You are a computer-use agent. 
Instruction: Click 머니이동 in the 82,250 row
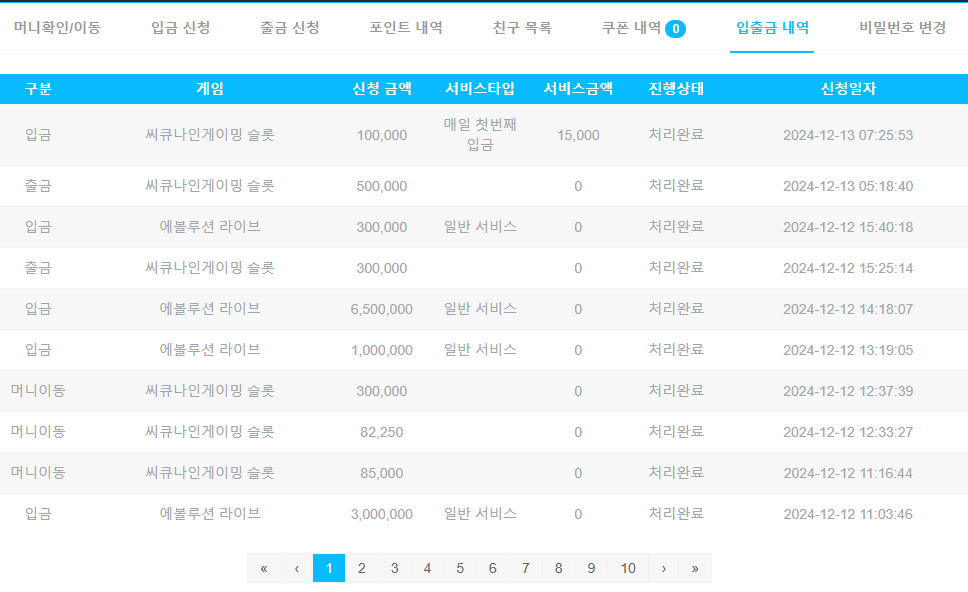click(38, 431)
